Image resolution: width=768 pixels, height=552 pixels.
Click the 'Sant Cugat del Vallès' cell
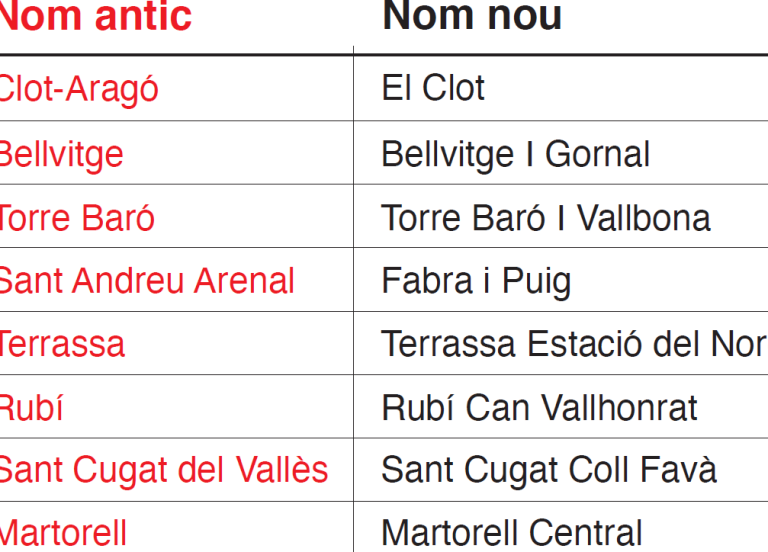[x=163, y=470]
